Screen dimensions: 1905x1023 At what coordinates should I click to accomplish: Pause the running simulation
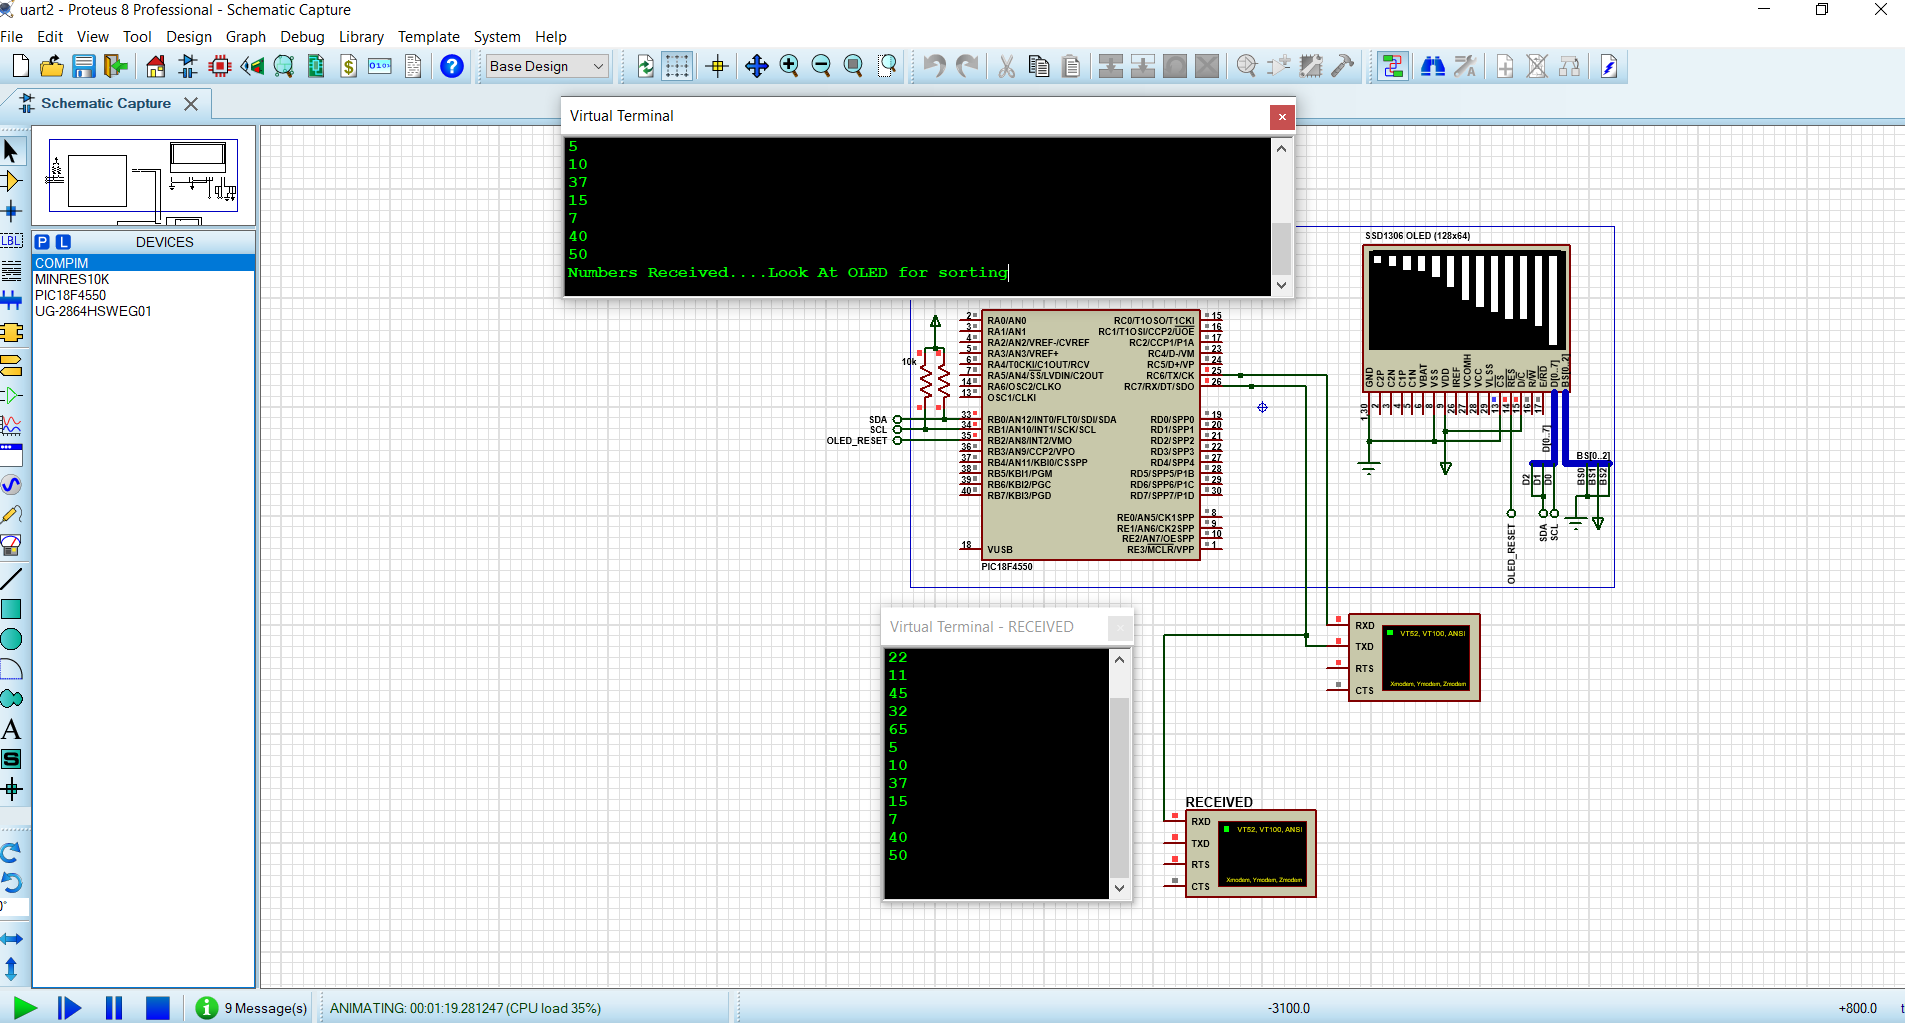[114, 1008]
